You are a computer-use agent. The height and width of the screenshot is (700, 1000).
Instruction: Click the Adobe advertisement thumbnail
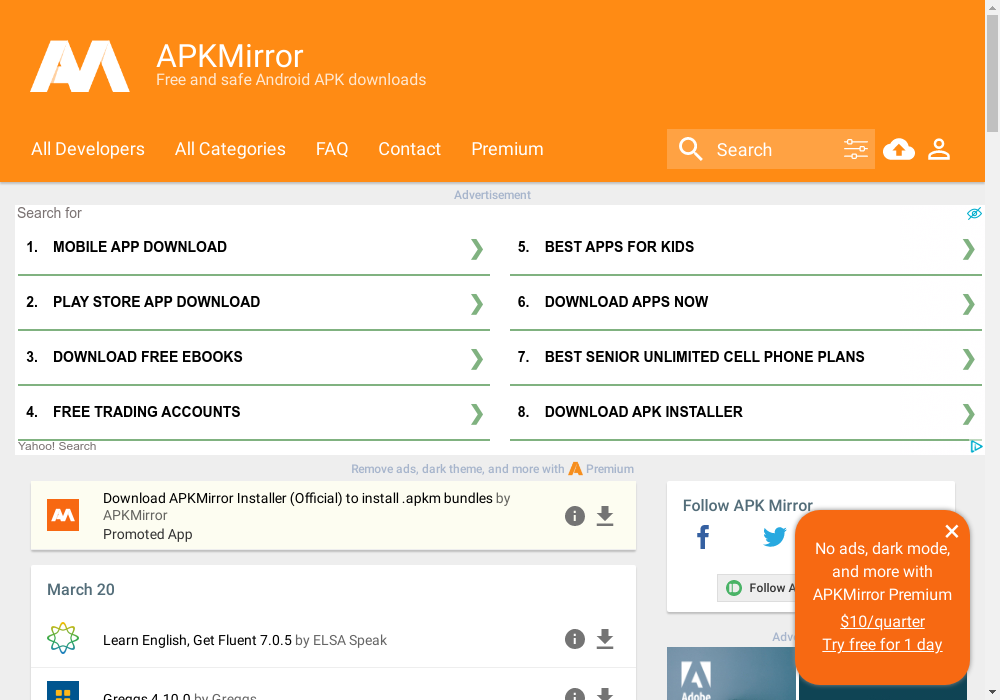pos(731,673)
